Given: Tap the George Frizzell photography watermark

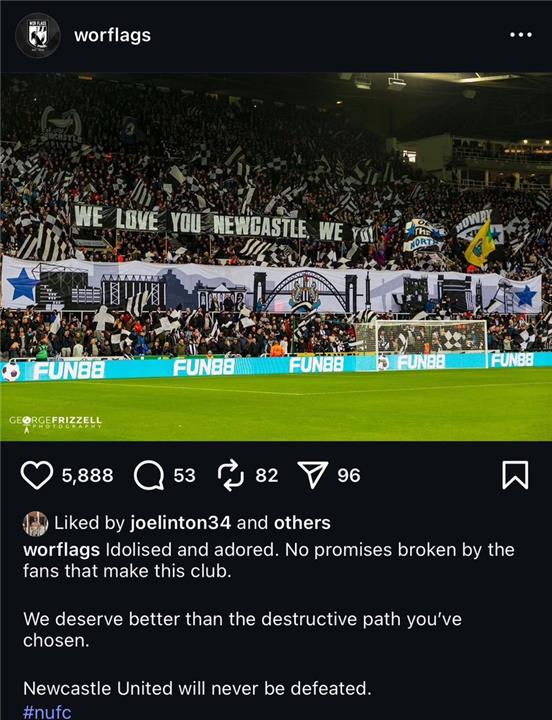Looking at the screenshot, I should point(56,422).
